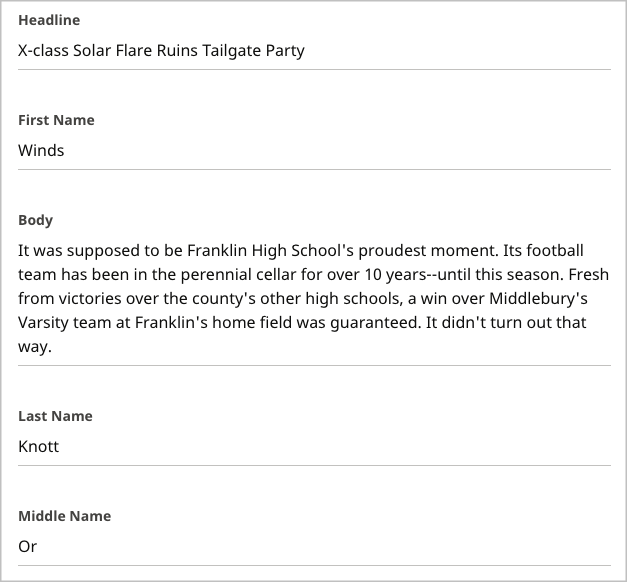Click the Body field label
Screen dimensions: 627x582
point(35,220)
